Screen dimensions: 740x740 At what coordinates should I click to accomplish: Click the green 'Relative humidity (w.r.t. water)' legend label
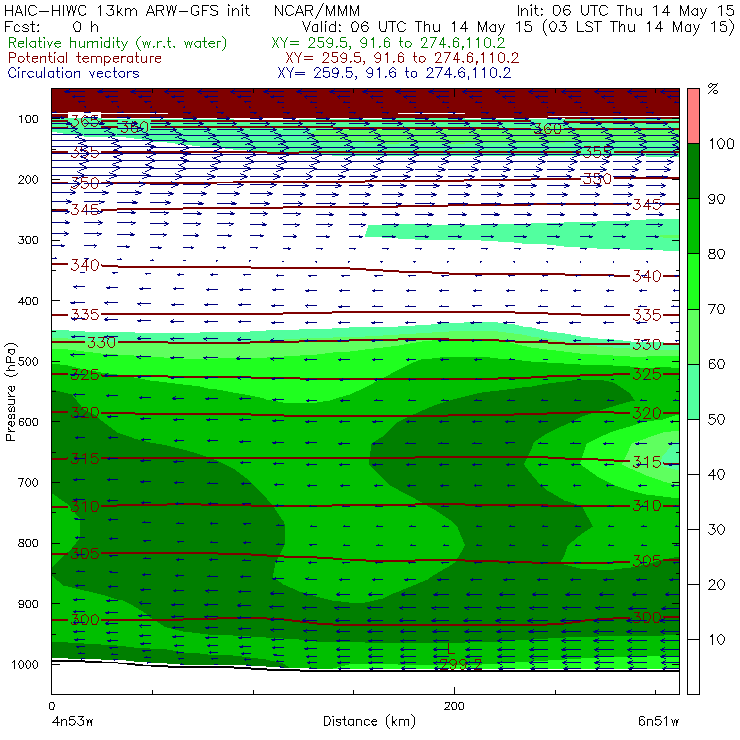[118, 43]
